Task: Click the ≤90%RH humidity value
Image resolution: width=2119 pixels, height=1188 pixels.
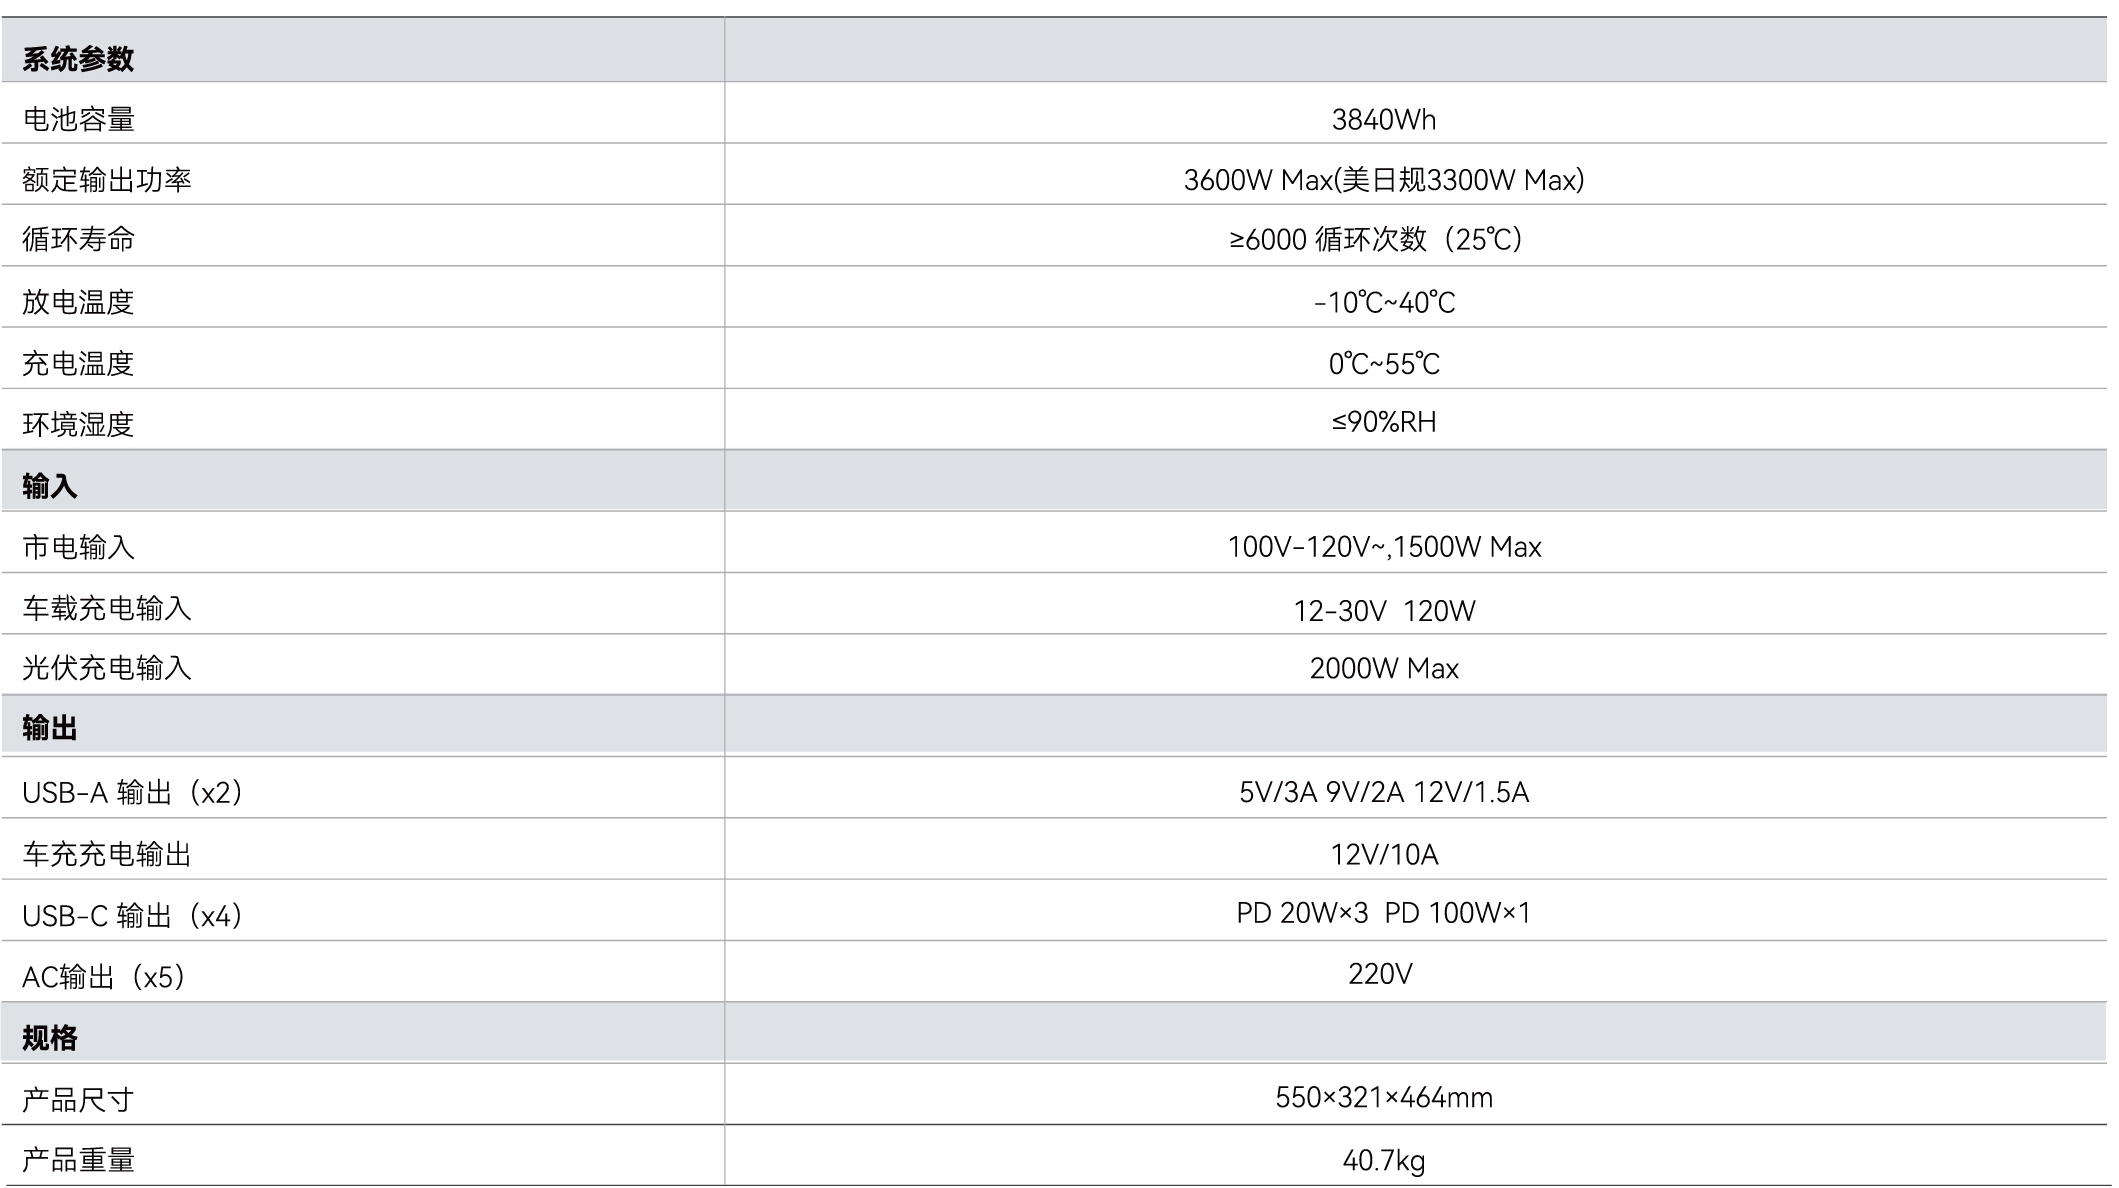Action: point(1383,422)
